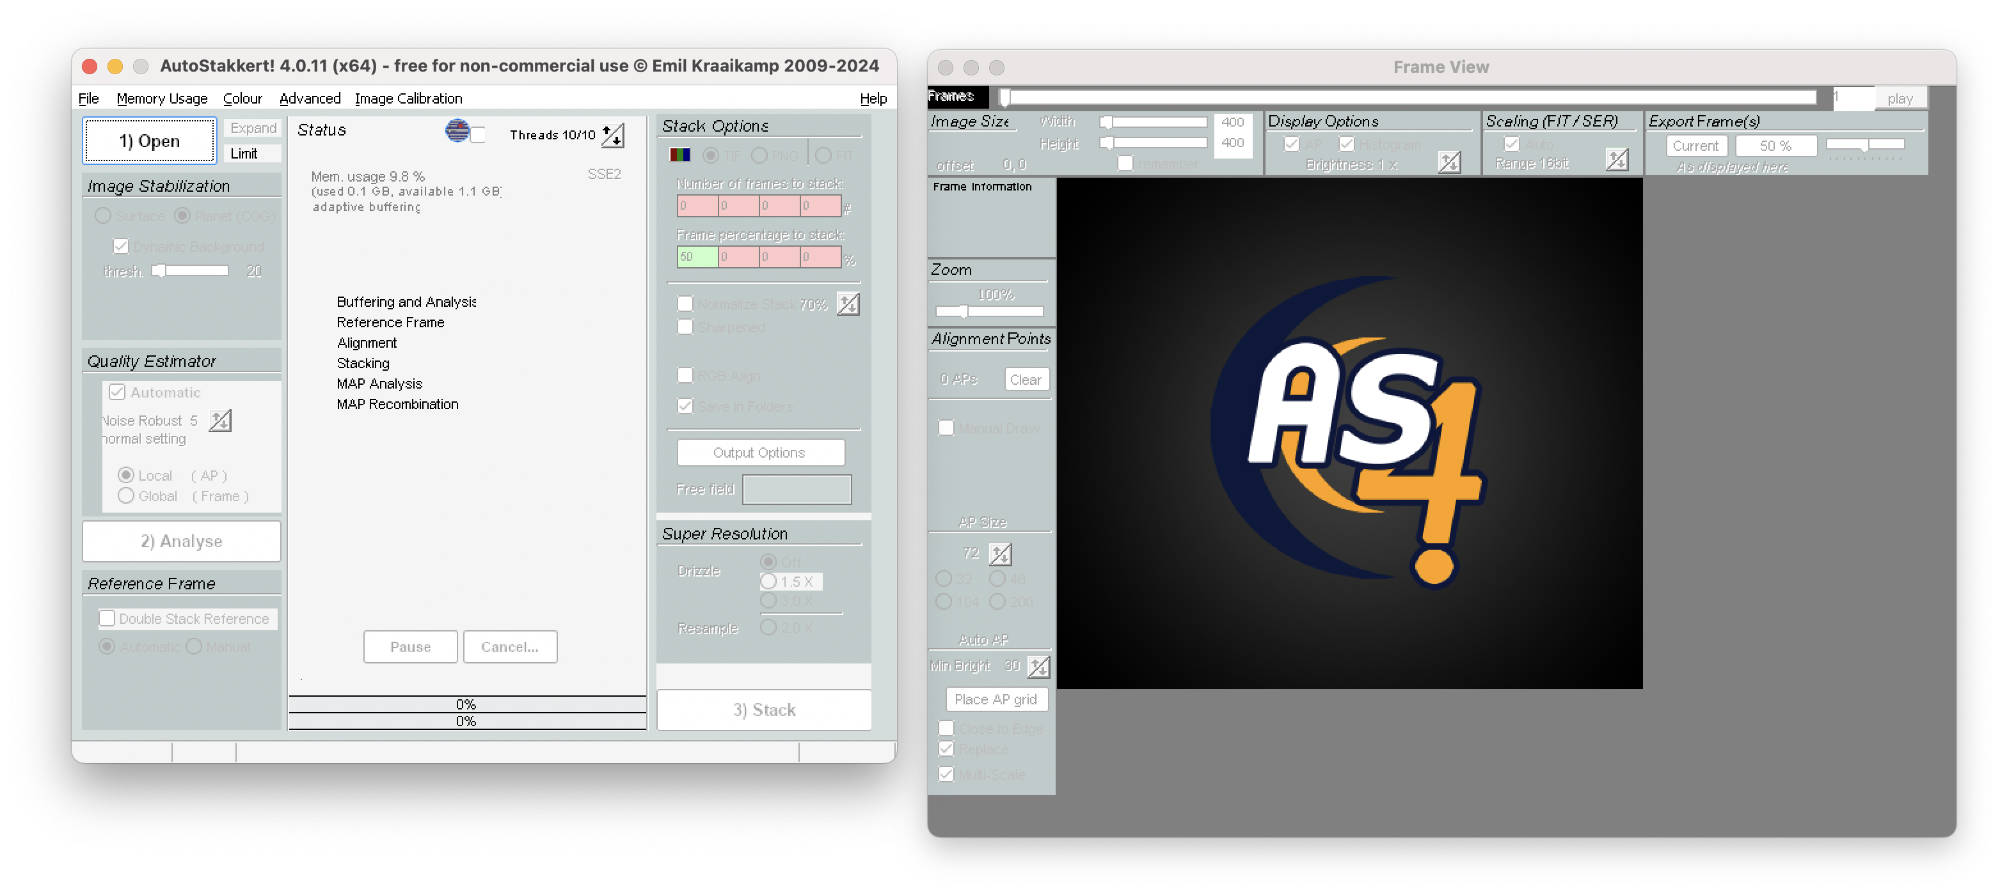The width and height of the screenshot is (2000, 891).
Task: Click the Threads 10/10 adjust arrows icon
Action: point(613,135)
